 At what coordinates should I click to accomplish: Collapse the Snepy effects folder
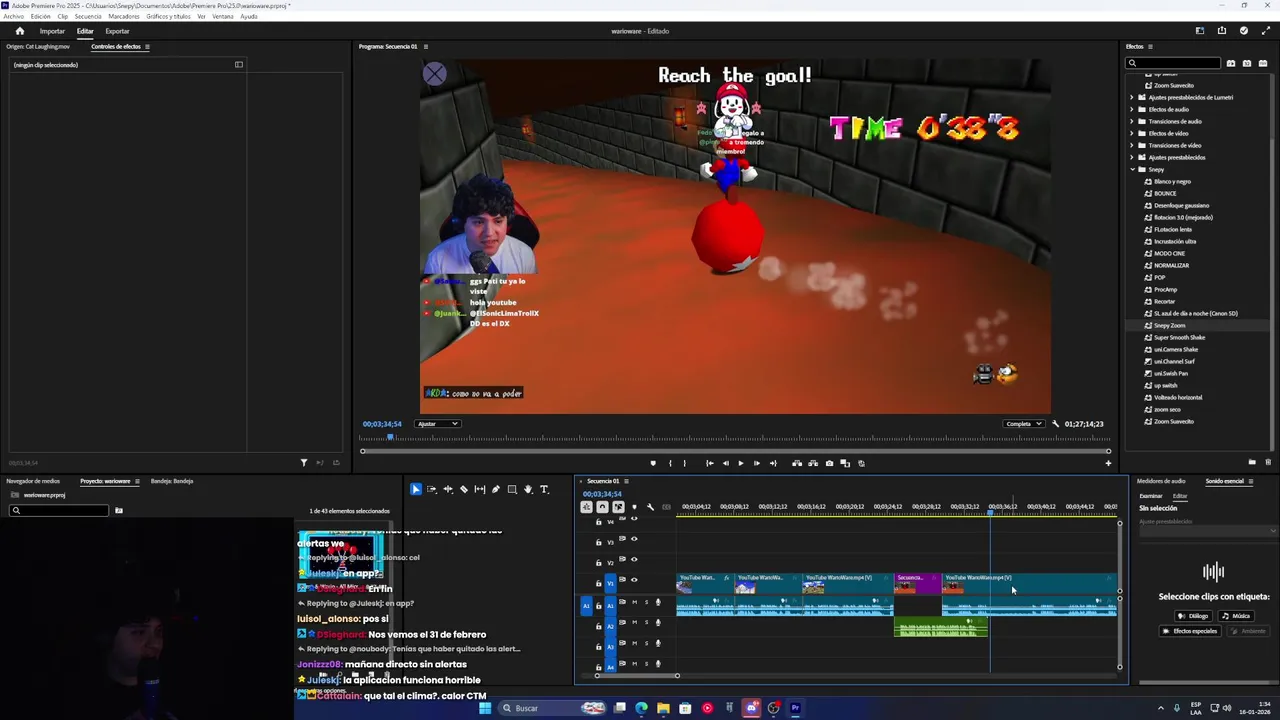coord(1132,170)
